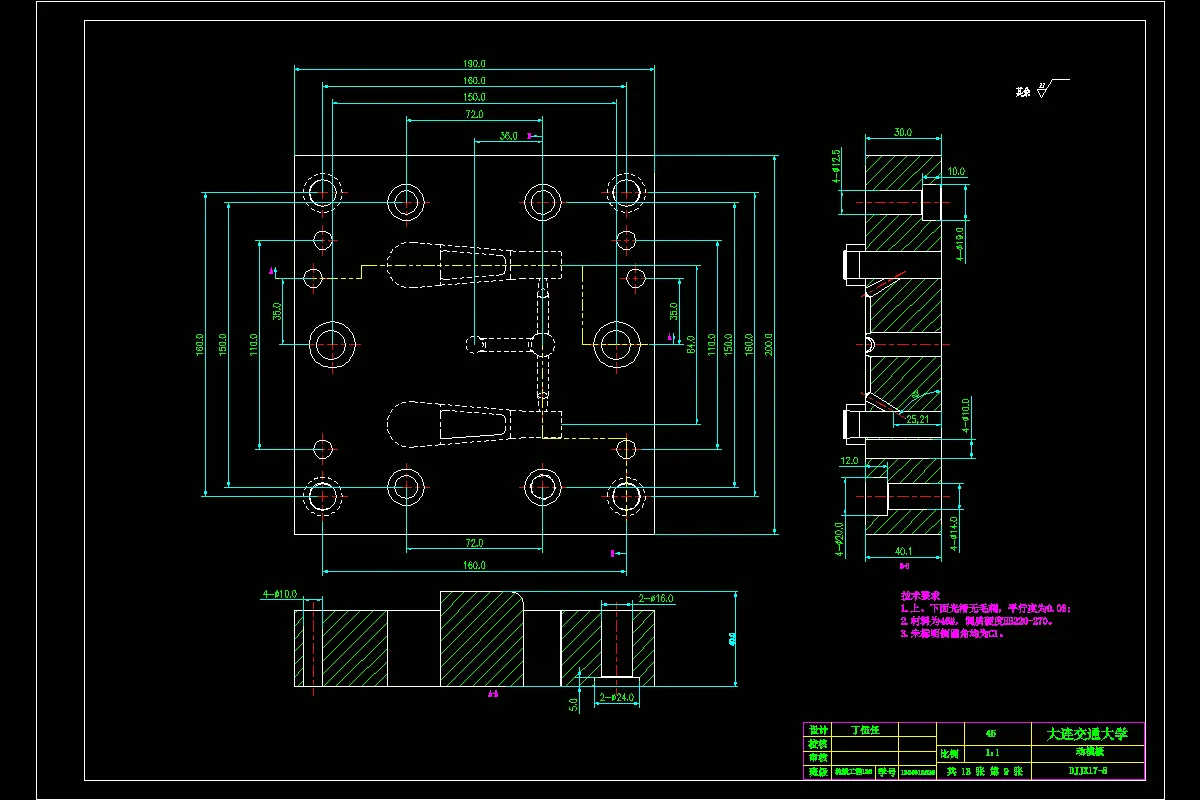Click the 72.0 dimension above the plate
The height and width of the screenshot is (800, 1200).
pos(474,115)
